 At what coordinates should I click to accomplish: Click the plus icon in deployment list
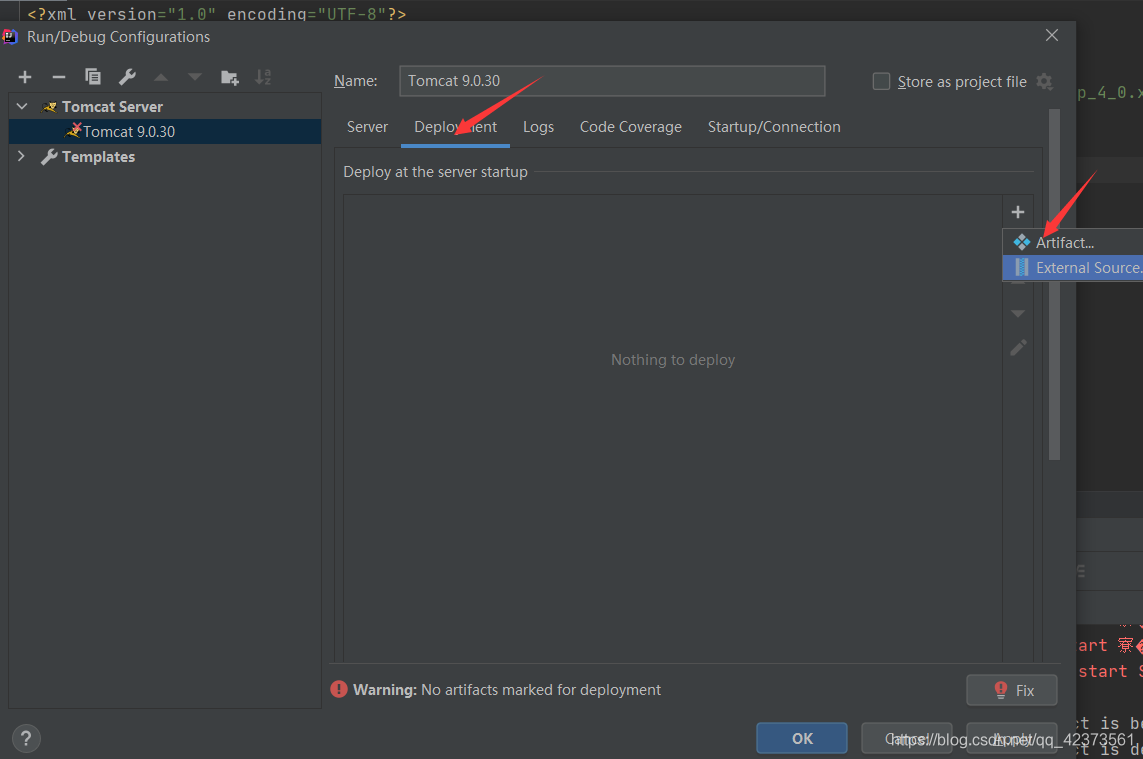click(1018, 212)
